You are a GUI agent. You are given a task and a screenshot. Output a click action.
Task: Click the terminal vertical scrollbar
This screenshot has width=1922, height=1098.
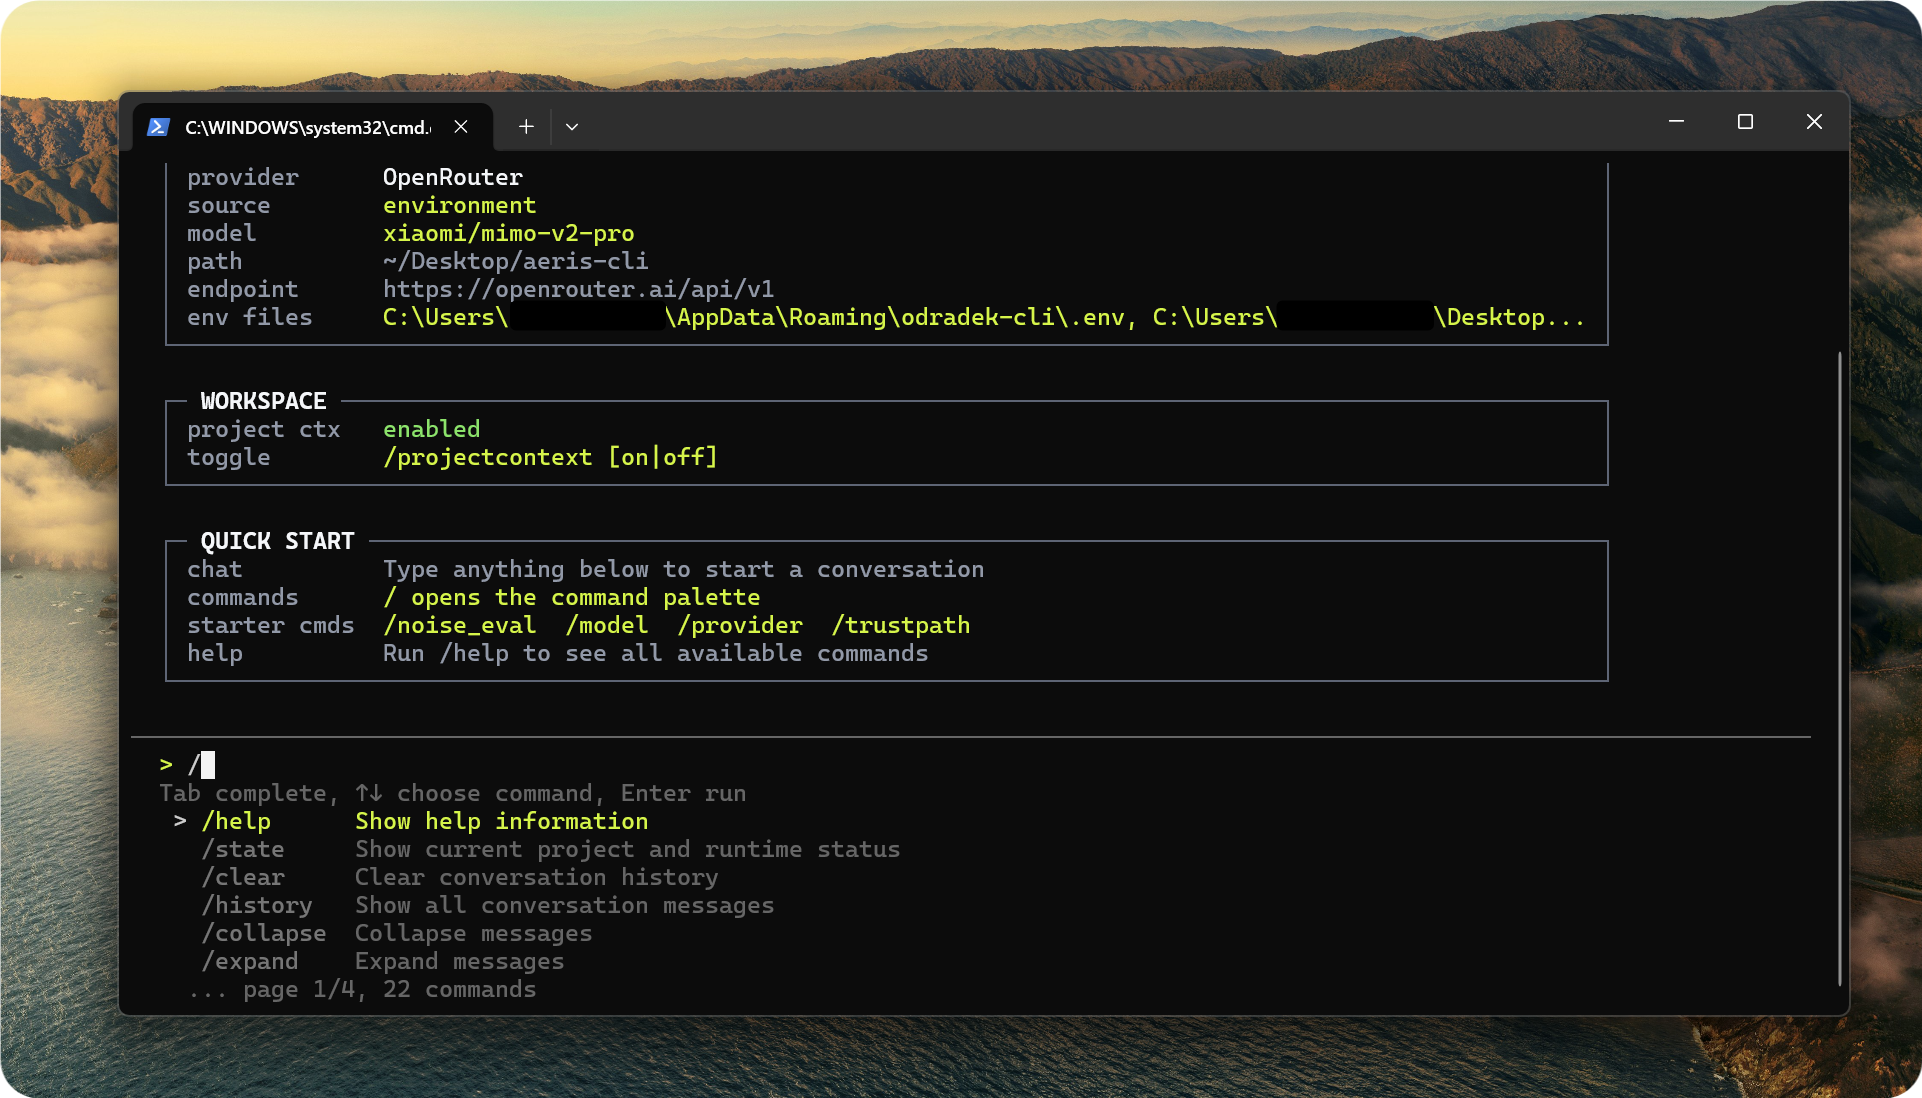coord(1839,668)
